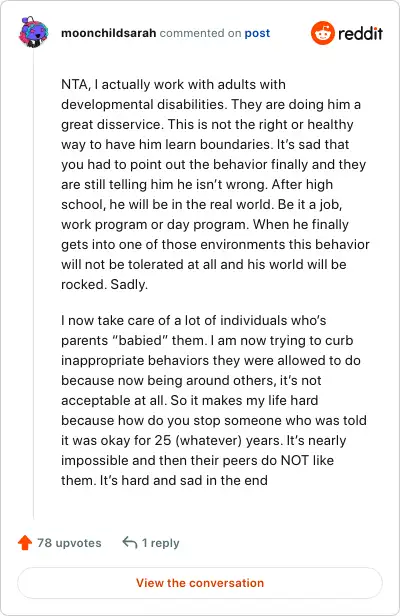Open moonchildsarah's avatar image
Image resolution: width=400 pixels, height=616 pixels.
(33, 32)
